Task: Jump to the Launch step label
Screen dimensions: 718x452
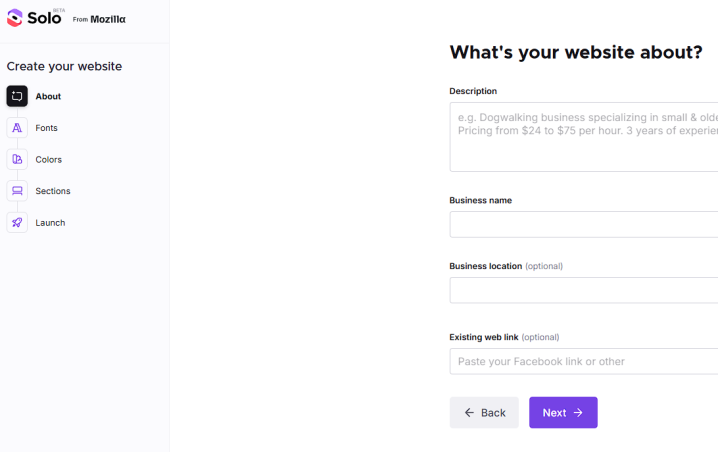Action: [x=50, y=223]
